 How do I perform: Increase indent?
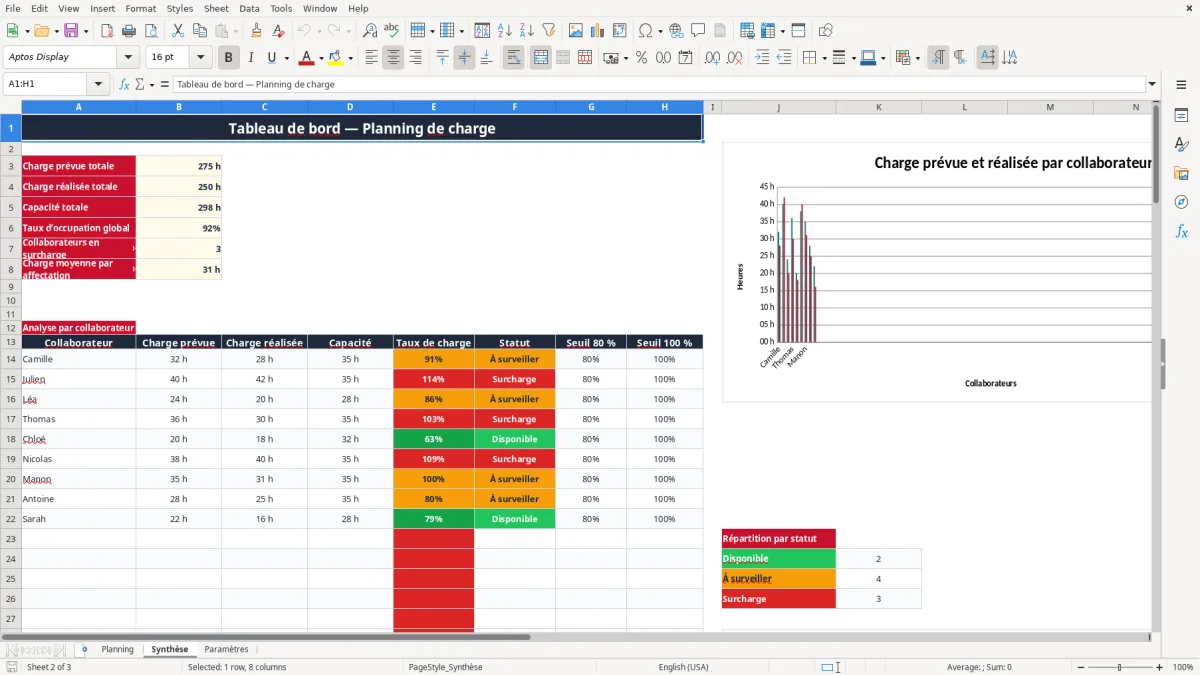click(x=762, y=58)
